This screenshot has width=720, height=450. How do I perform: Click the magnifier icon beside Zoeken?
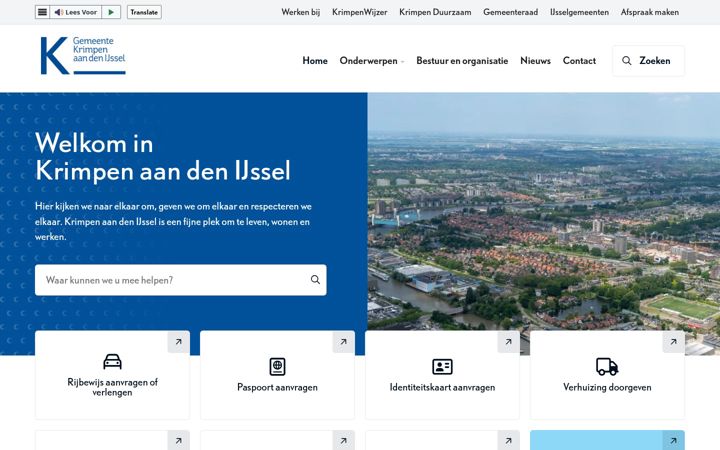tap(626, 61)
